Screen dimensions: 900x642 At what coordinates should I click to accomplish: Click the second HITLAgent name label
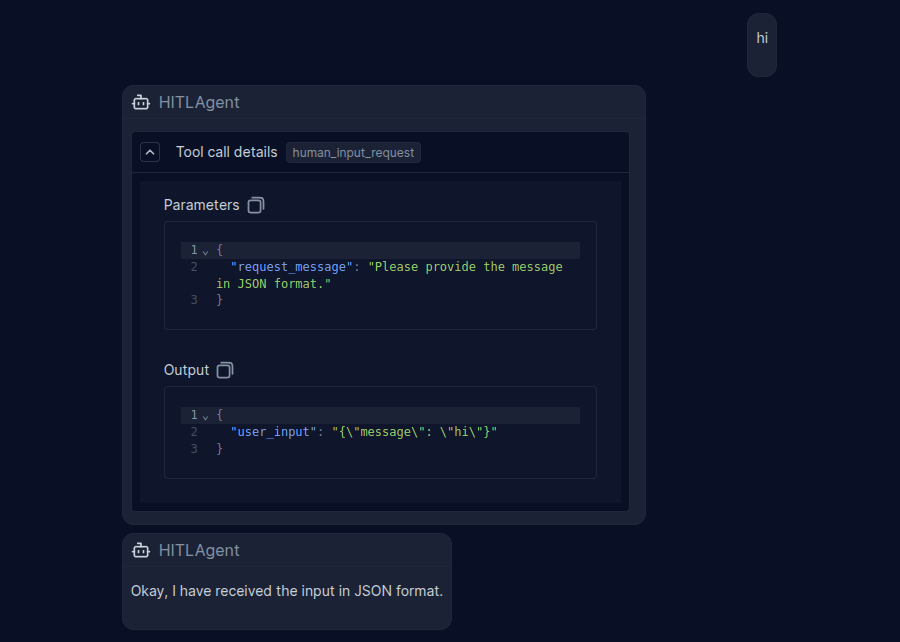point(199,551)
